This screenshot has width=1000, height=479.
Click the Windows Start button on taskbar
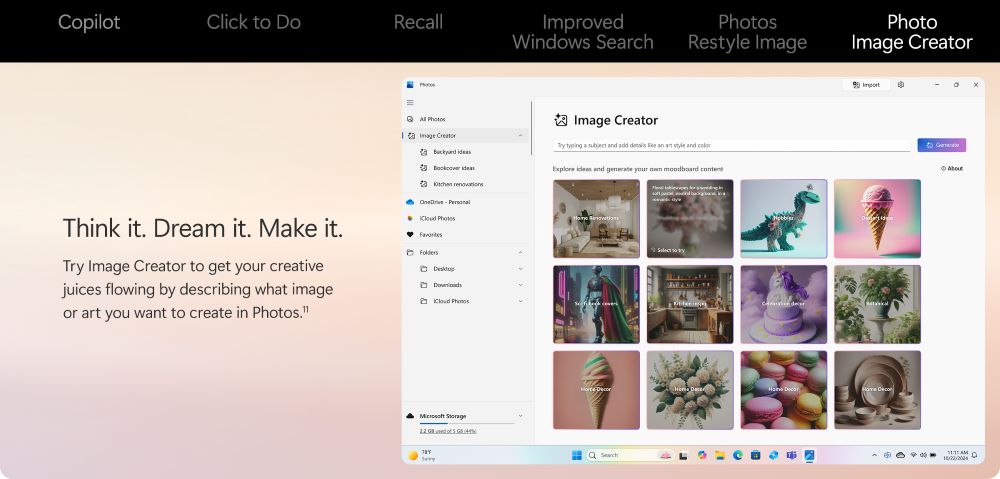tap(577, 455)
